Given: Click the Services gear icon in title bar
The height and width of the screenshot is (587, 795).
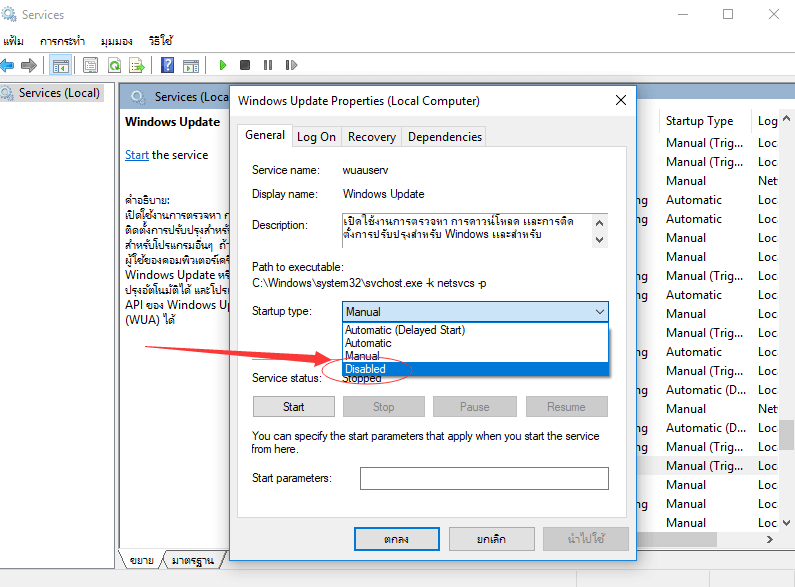Looking at the screenshot, I should (x=9, y=14).
